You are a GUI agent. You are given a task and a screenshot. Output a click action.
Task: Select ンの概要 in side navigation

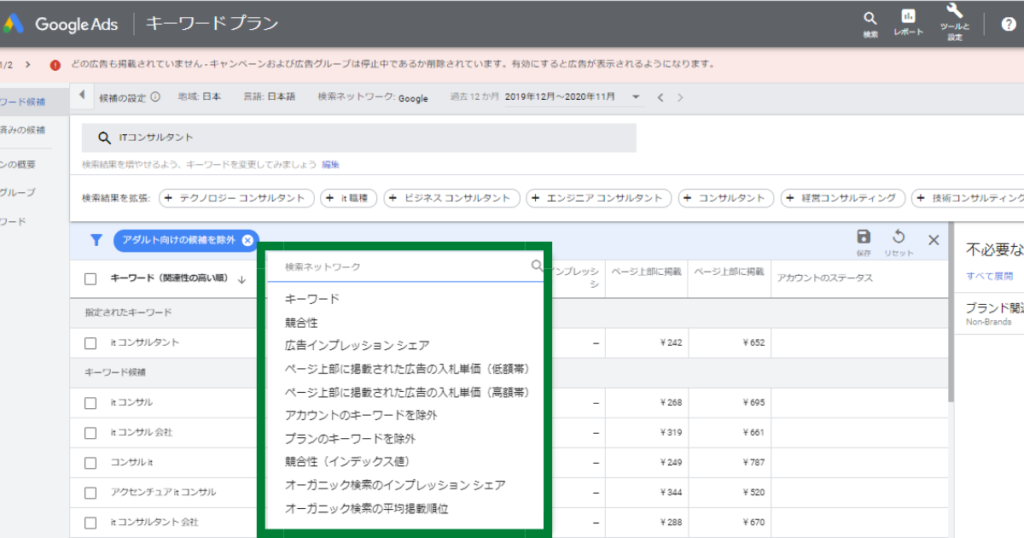18,165
